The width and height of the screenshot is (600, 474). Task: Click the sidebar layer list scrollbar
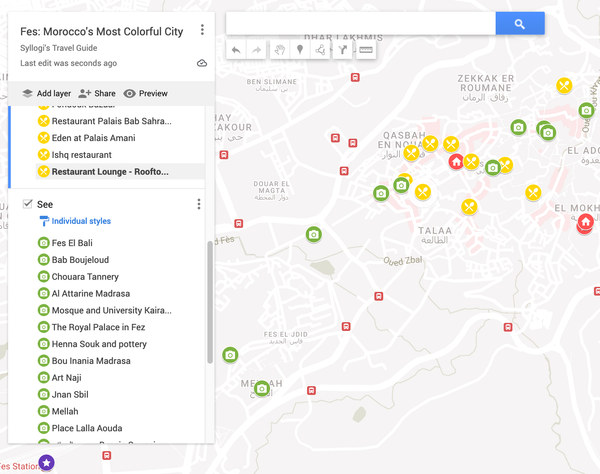coord(210,302)
